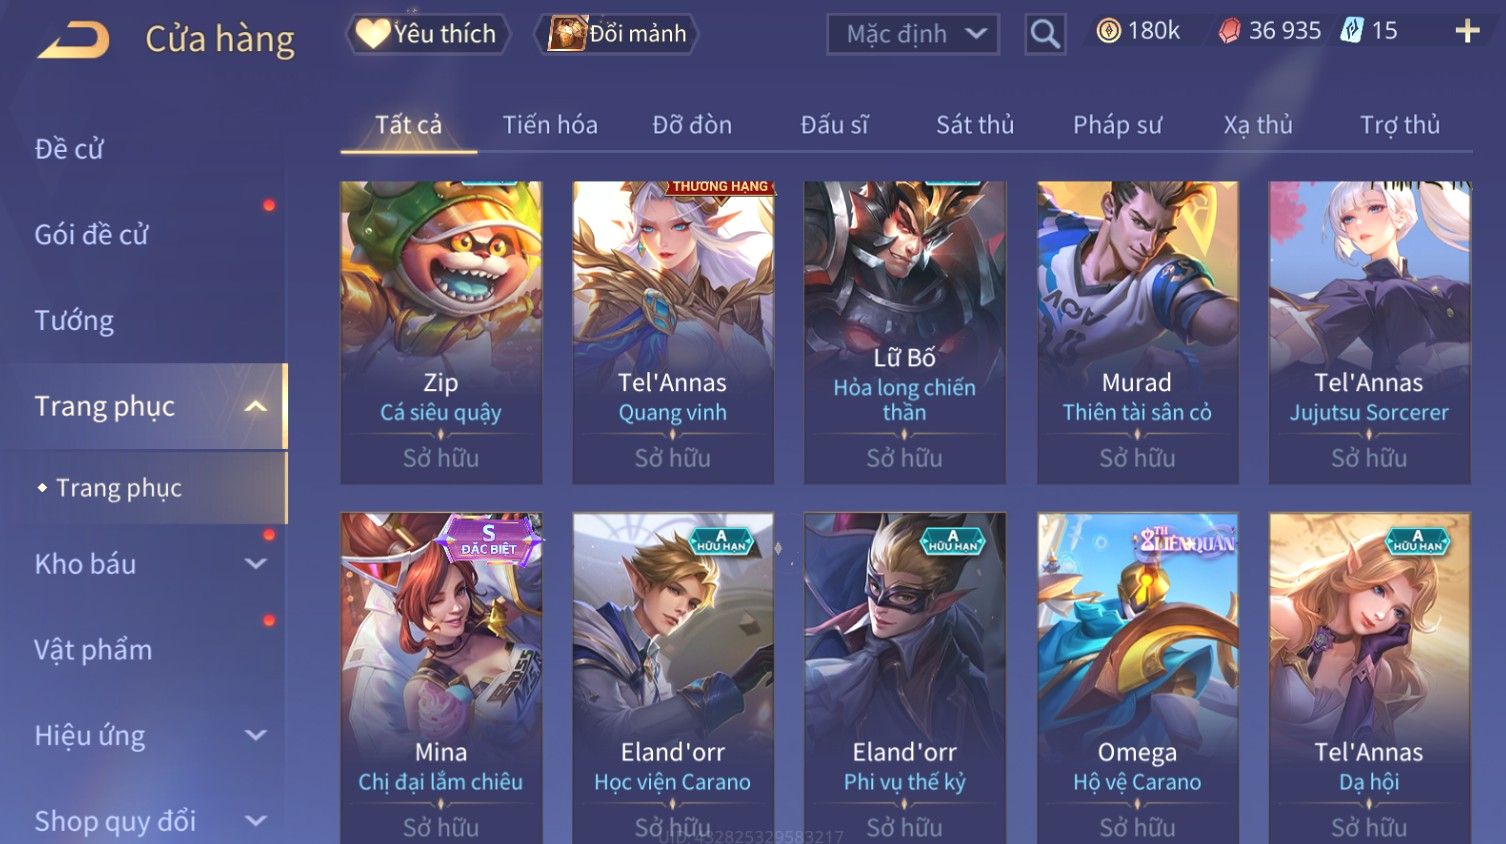This screenshot has height=844, width=1506.
Task: Click the plus icon to add currency
Action: click(1467, 32)
